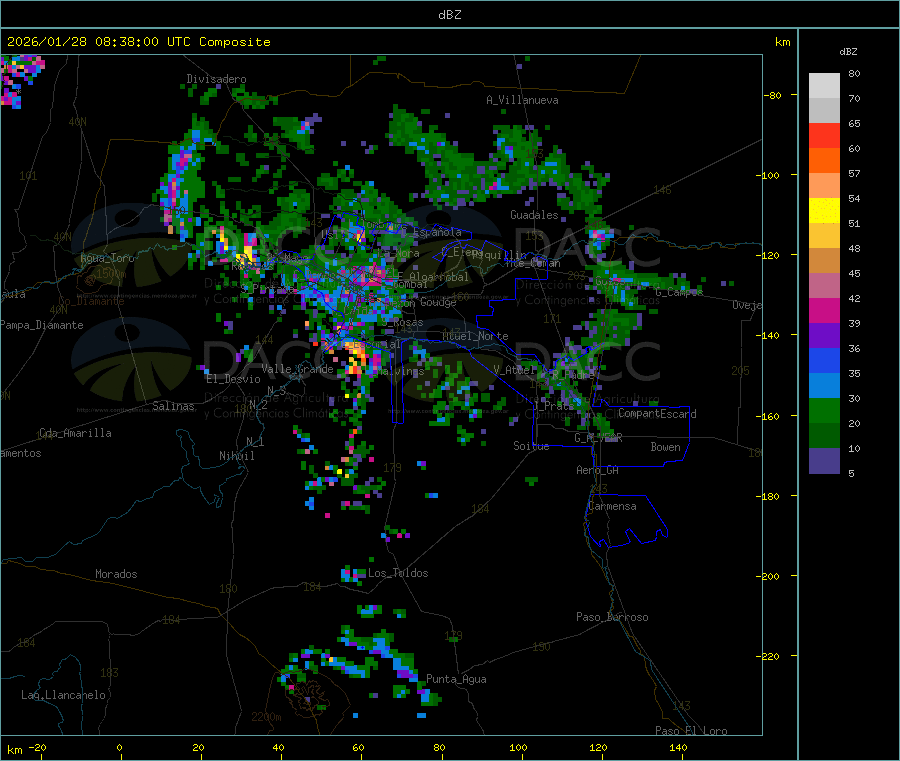Select the blue 36 dBZ legend swatch

click(x=824, y=360)
